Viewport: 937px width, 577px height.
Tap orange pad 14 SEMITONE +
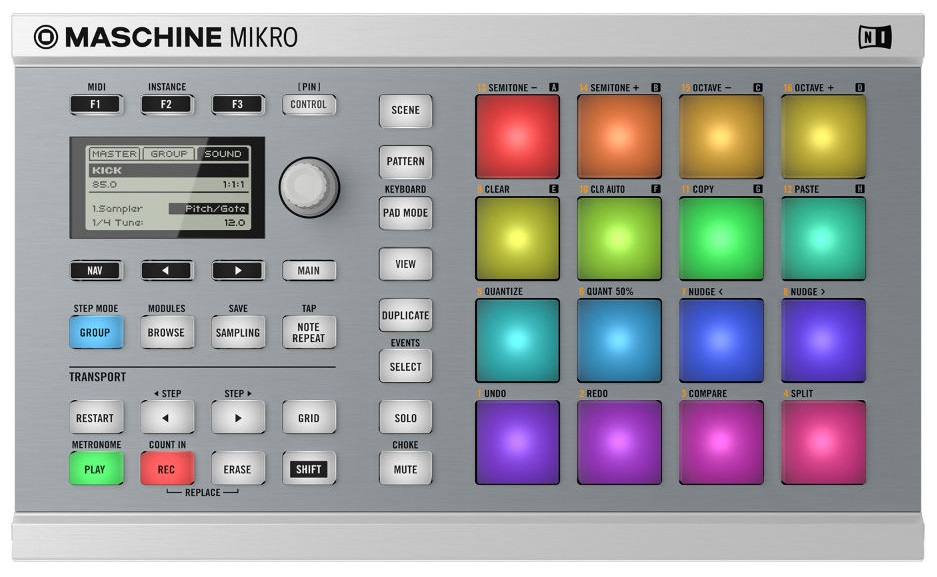pos(619,137)
